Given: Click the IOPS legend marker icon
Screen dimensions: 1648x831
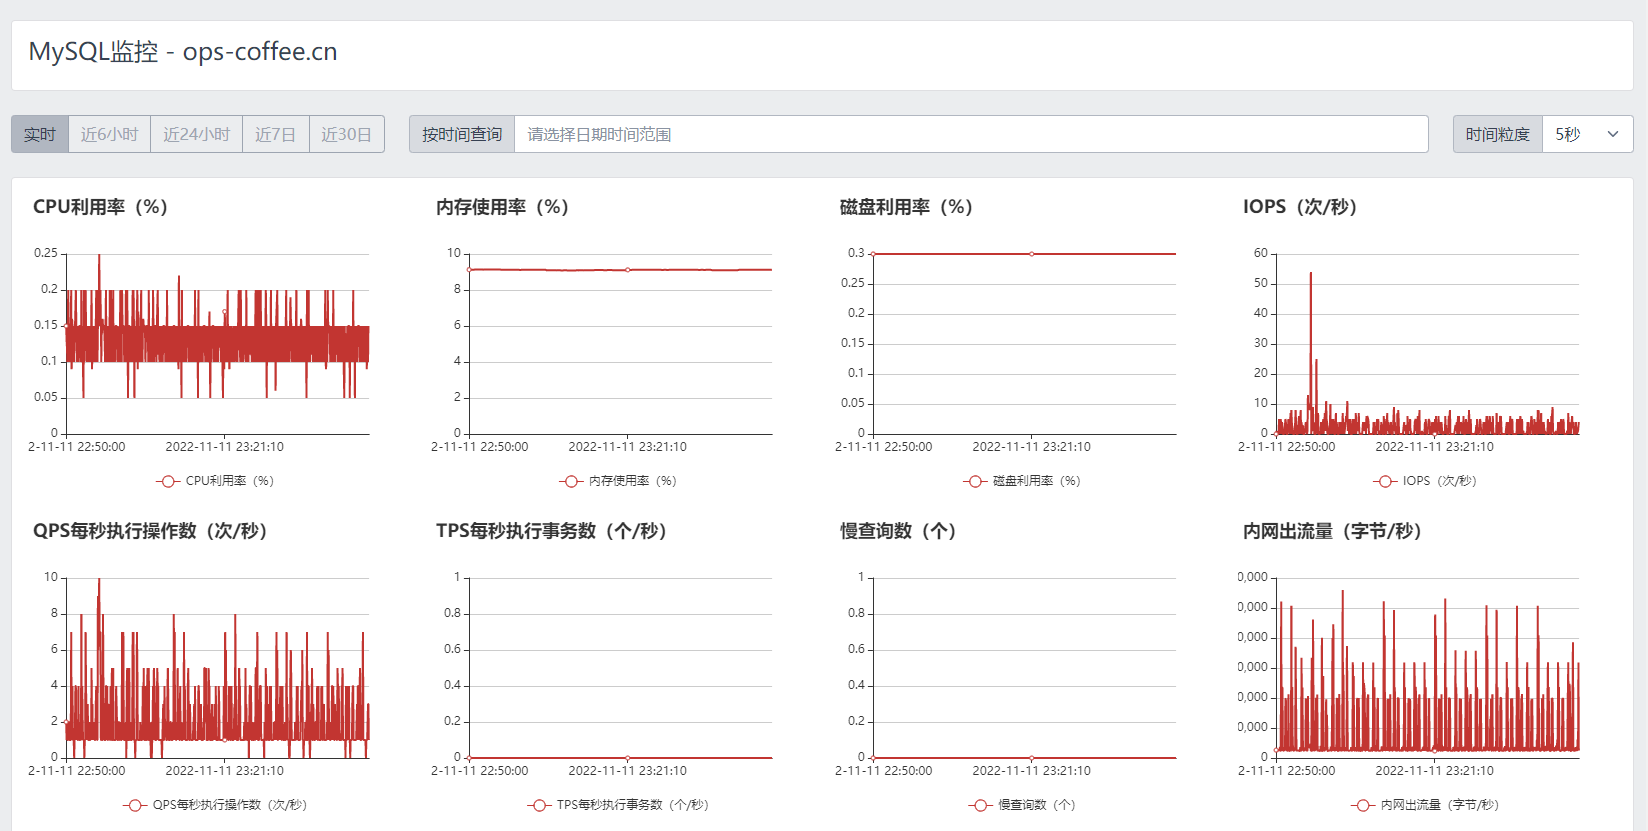Looking at the screenshot, I should pos(1385,481).
